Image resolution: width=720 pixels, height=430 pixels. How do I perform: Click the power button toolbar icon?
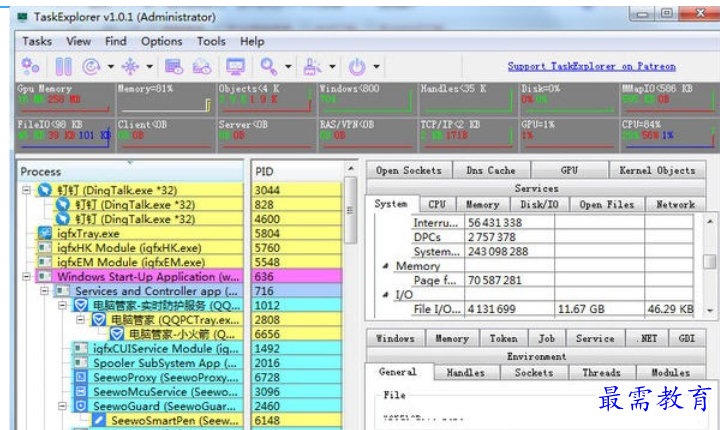click(x=356, y=67)
